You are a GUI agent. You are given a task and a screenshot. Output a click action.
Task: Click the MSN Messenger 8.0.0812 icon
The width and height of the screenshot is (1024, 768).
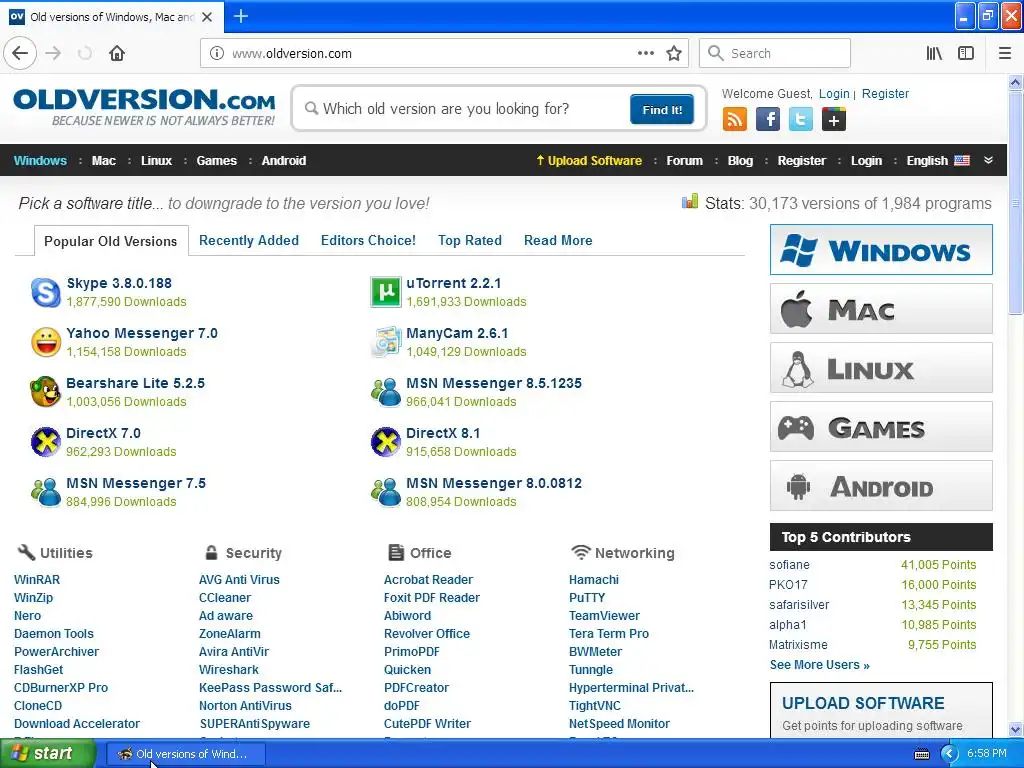point(386,492)
